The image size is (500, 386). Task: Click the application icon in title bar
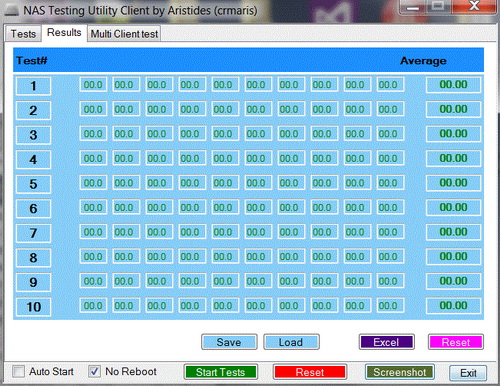coord(11,11)
